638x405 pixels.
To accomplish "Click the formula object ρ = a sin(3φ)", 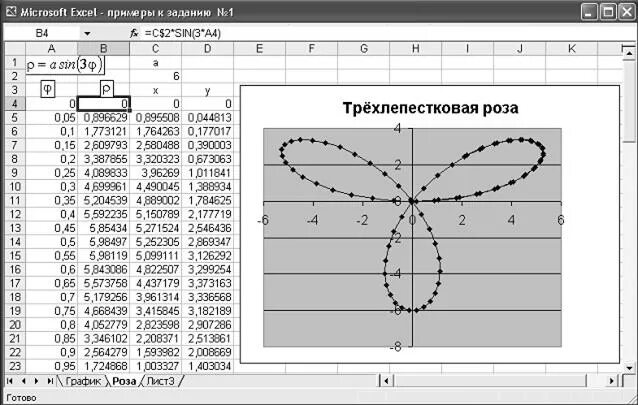I will [x=65, y=65].
